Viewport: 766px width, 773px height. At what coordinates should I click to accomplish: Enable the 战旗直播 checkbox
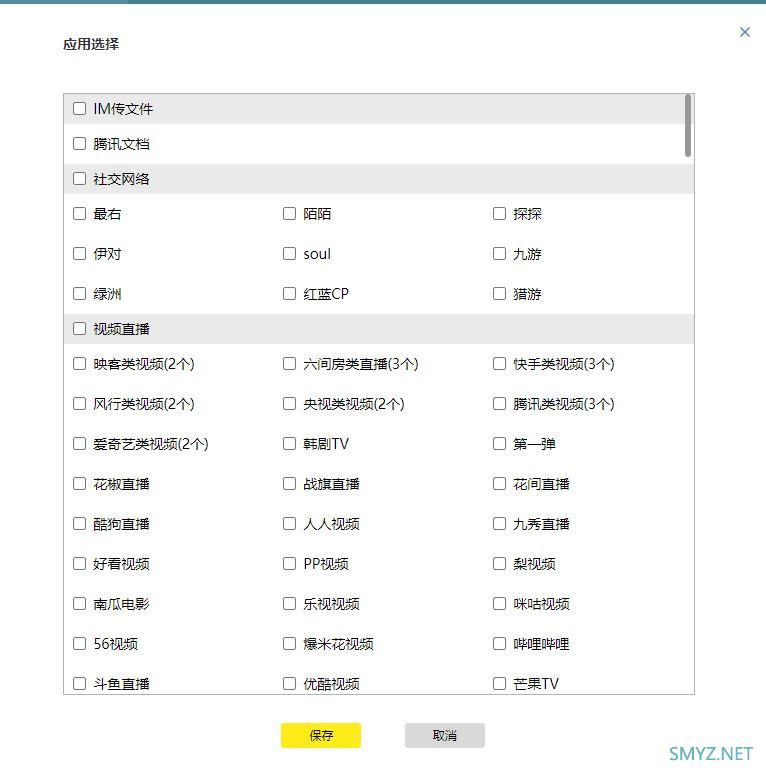(x=289, y=483)
